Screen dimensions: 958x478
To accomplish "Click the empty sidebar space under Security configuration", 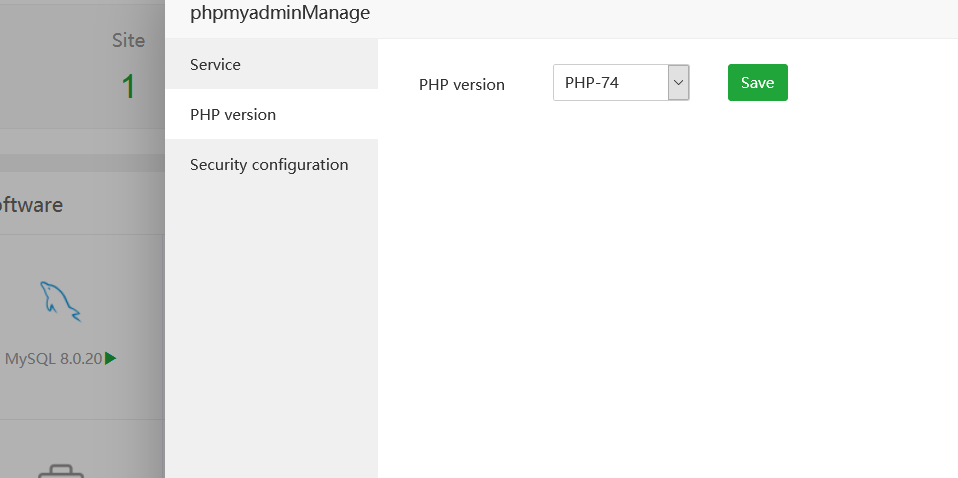I will click(x=270, y=320).
